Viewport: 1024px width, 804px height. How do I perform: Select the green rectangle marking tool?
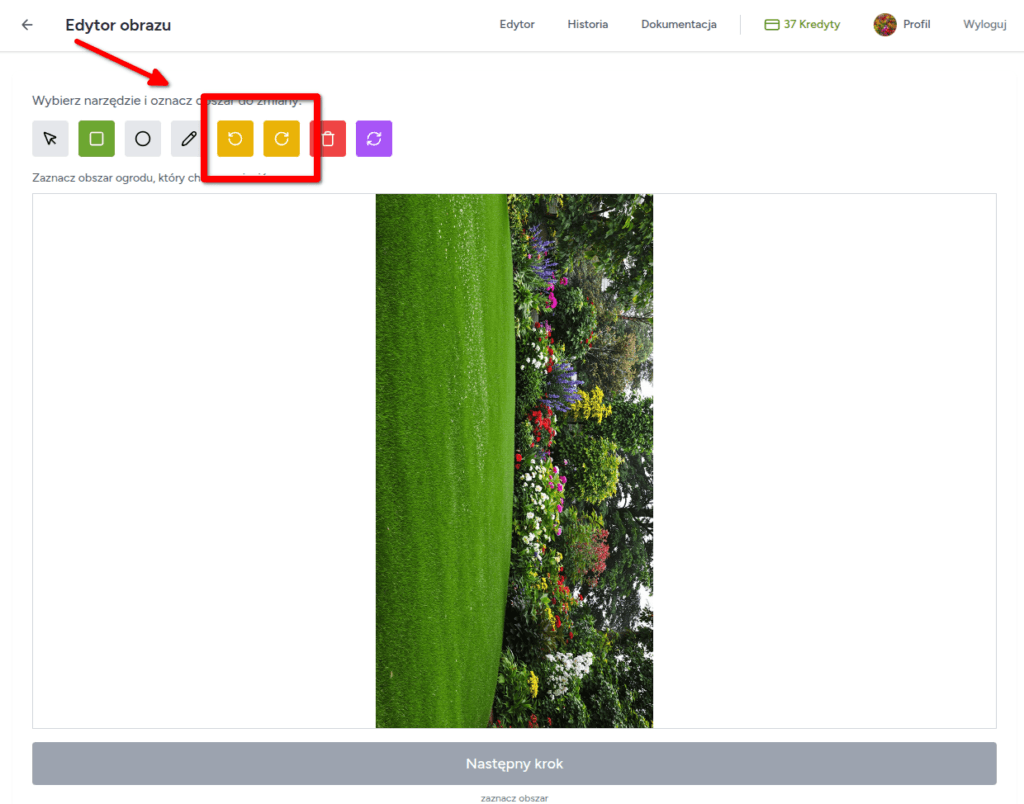coord(97,139)
